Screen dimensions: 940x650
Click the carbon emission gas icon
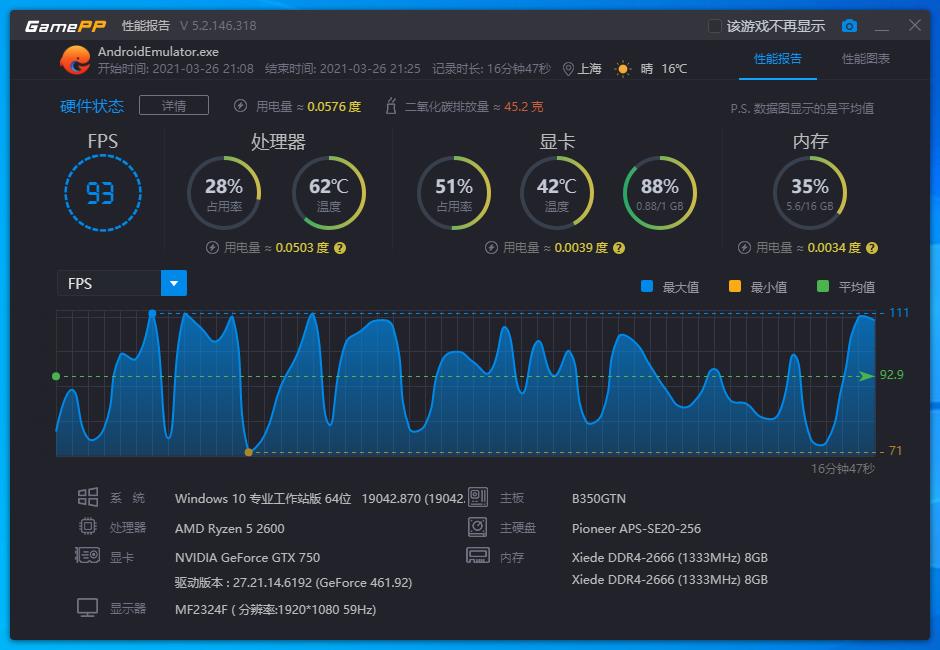pyautogui.click(x=390, y=105)
